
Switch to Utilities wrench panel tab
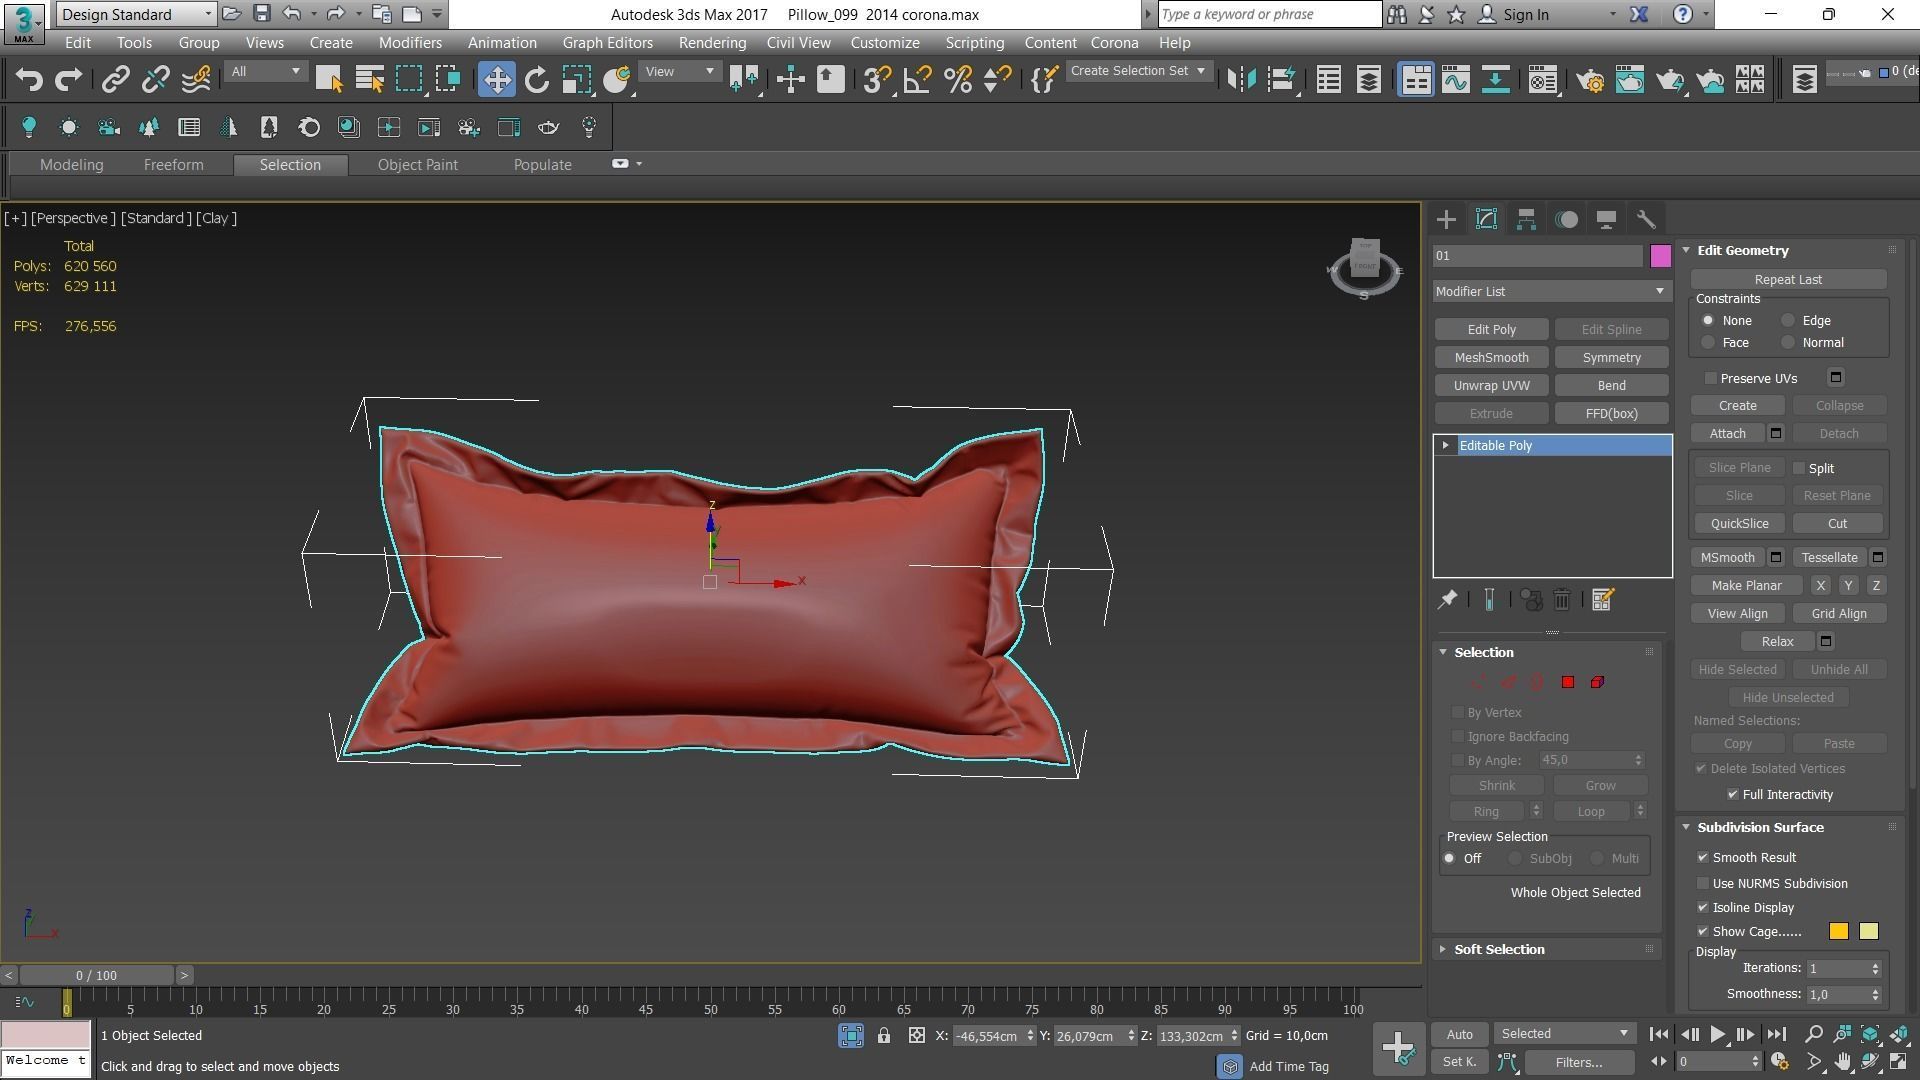tap(1646, 220)
